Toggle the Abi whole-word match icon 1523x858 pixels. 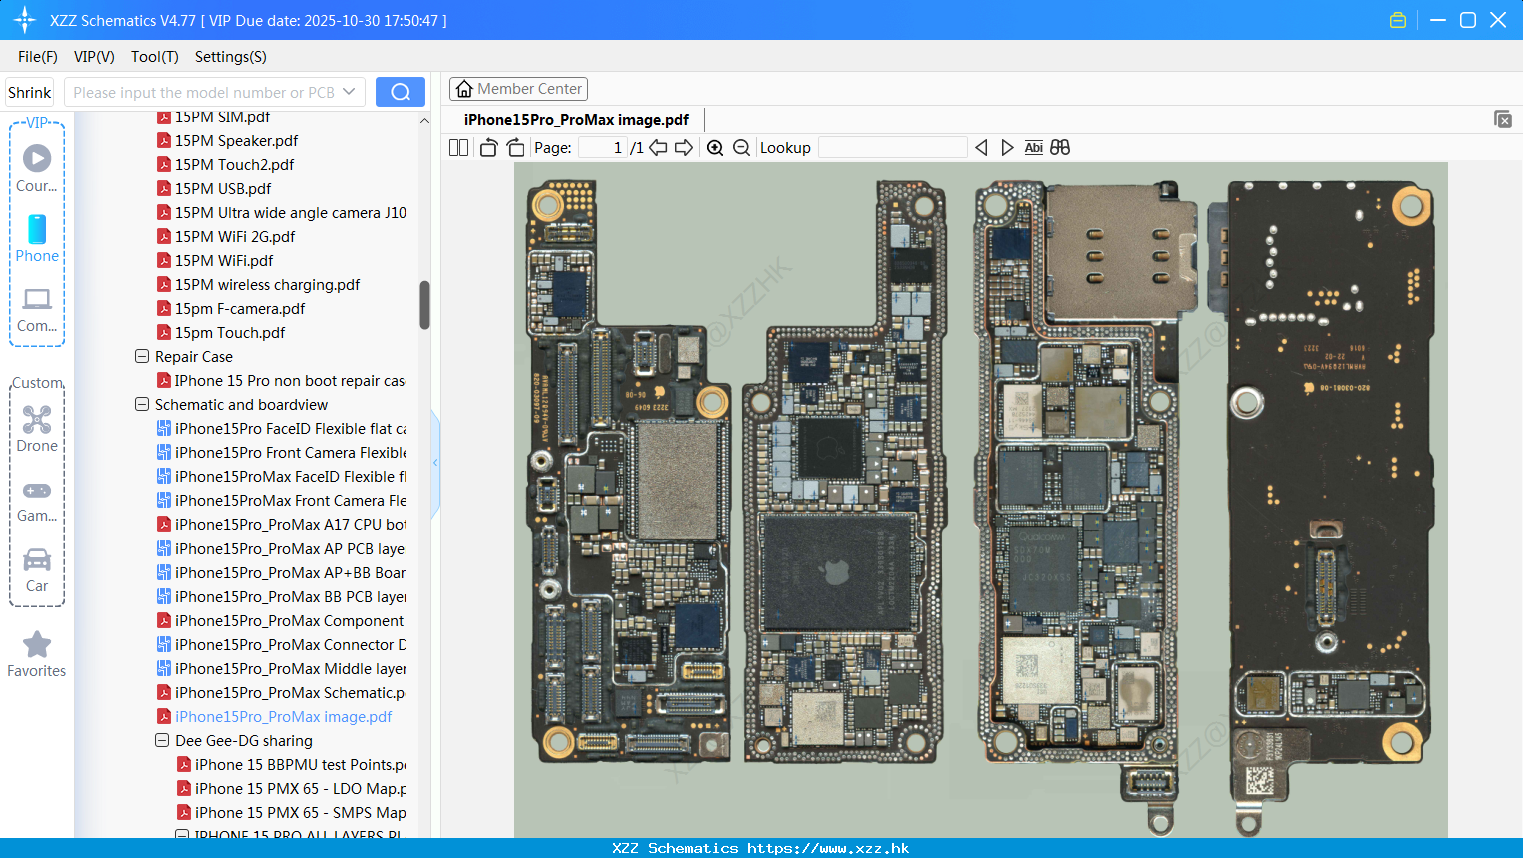1034,147
